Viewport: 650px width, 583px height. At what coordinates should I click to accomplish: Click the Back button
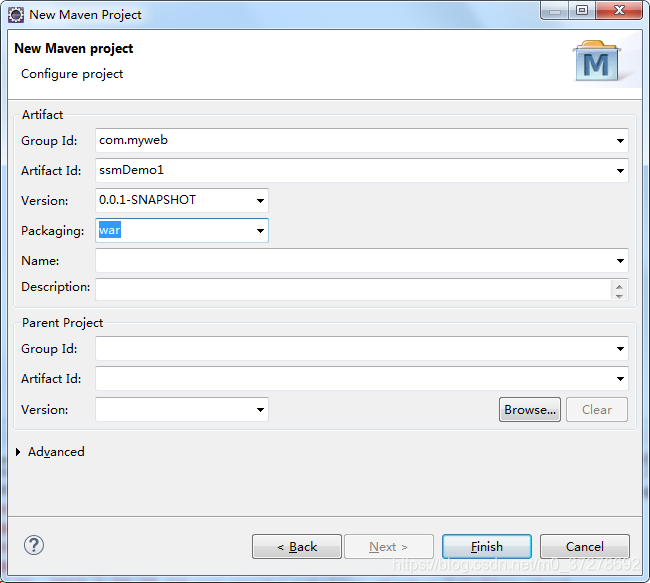(297, 547)
